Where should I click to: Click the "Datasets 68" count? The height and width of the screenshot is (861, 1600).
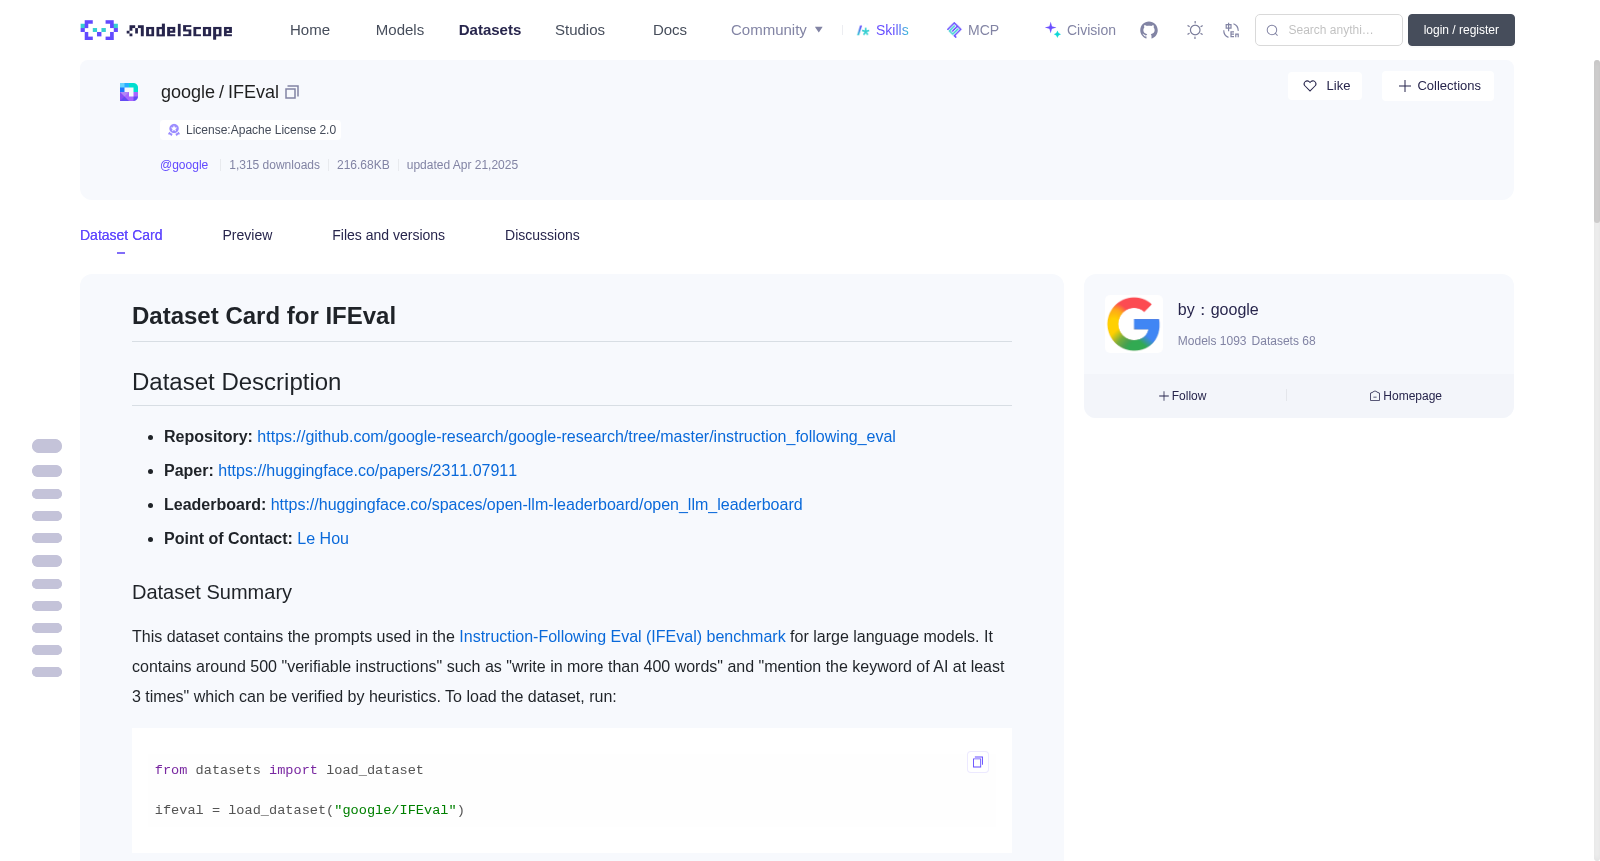[1283, 341]
